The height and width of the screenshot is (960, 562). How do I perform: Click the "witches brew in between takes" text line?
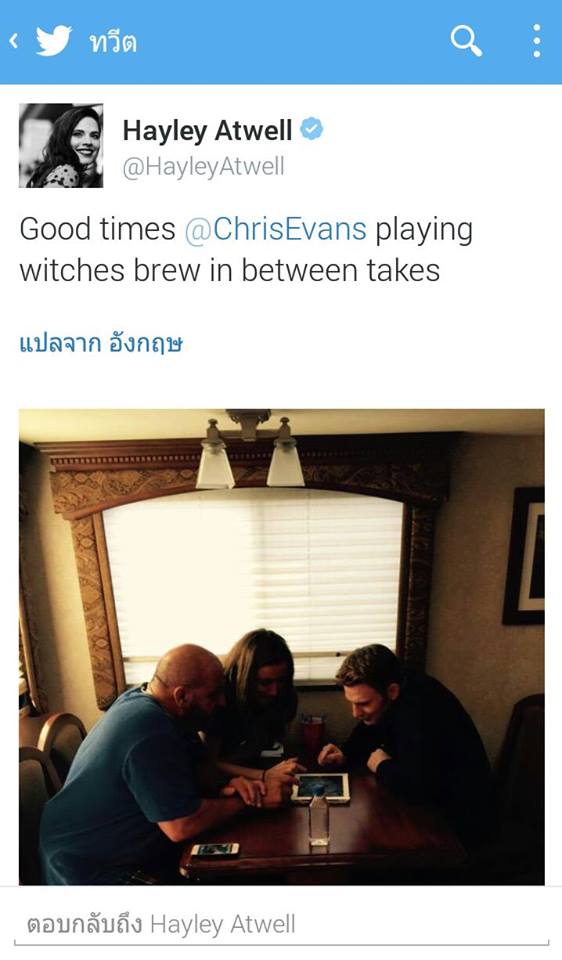coord(230,271)
